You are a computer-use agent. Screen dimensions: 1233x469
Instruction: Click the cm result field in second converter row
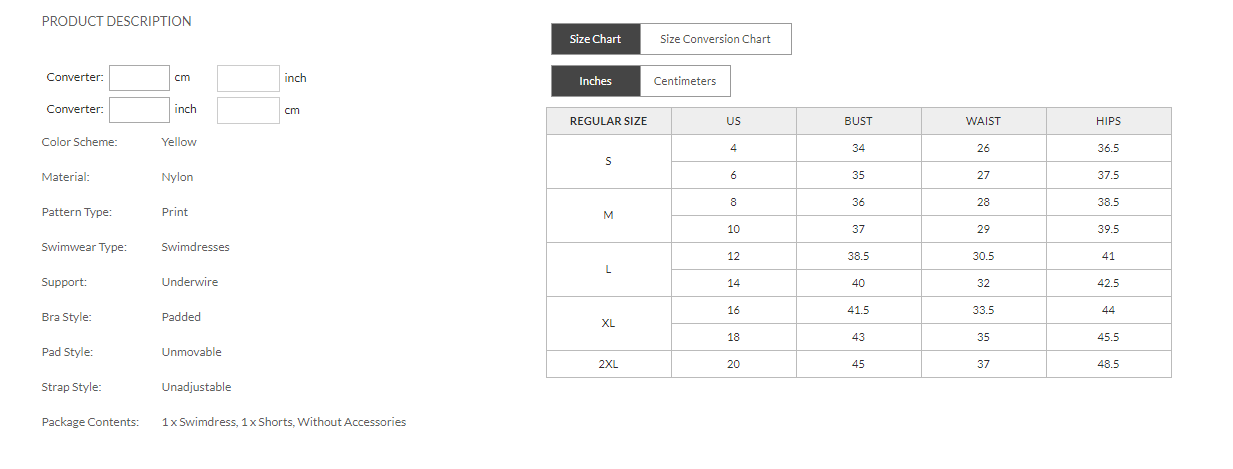[x=248, y=110]
